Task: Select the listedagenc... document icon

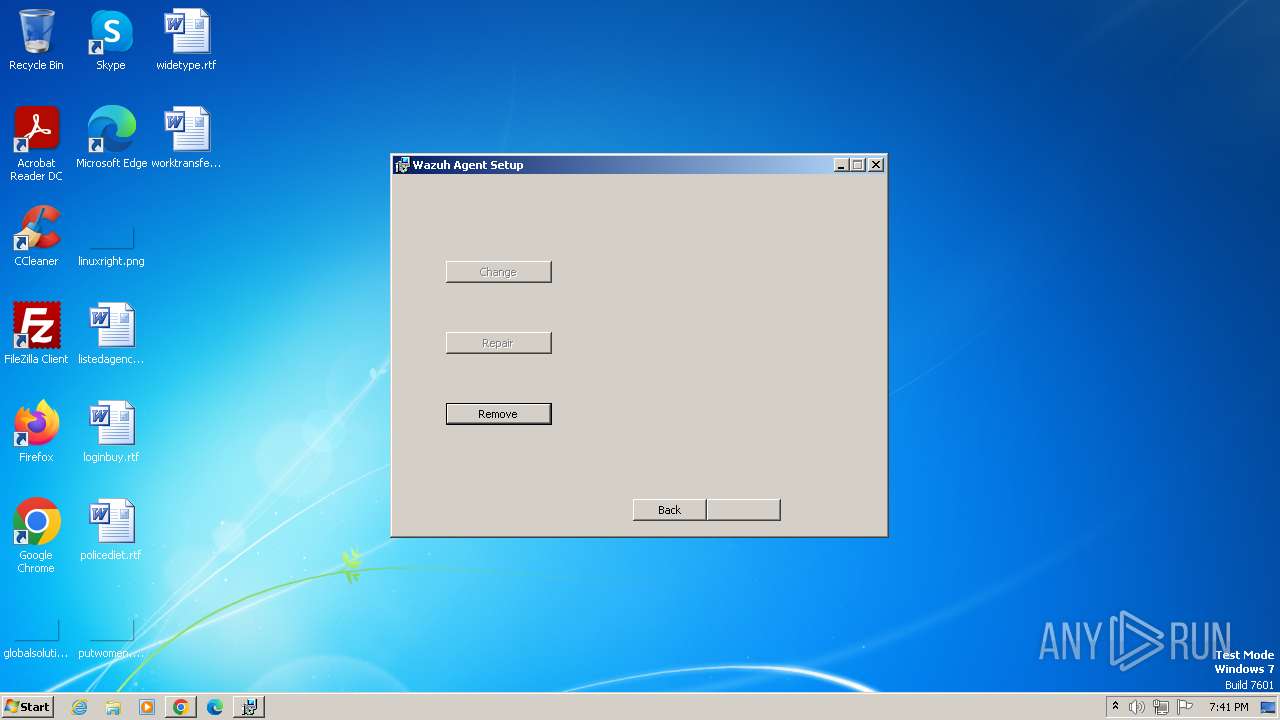Action: pos(111,334)
